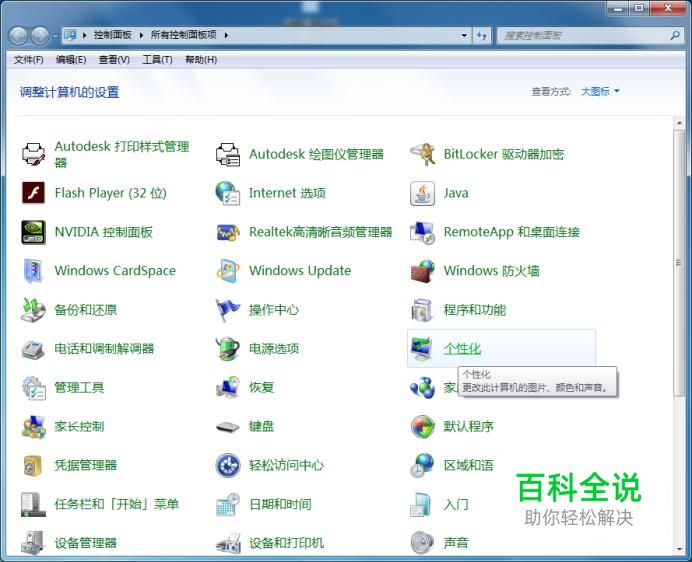Open 操作中心 flag icon
The height and width of the screenshot is (562, 692).
(x=228, y=309)
